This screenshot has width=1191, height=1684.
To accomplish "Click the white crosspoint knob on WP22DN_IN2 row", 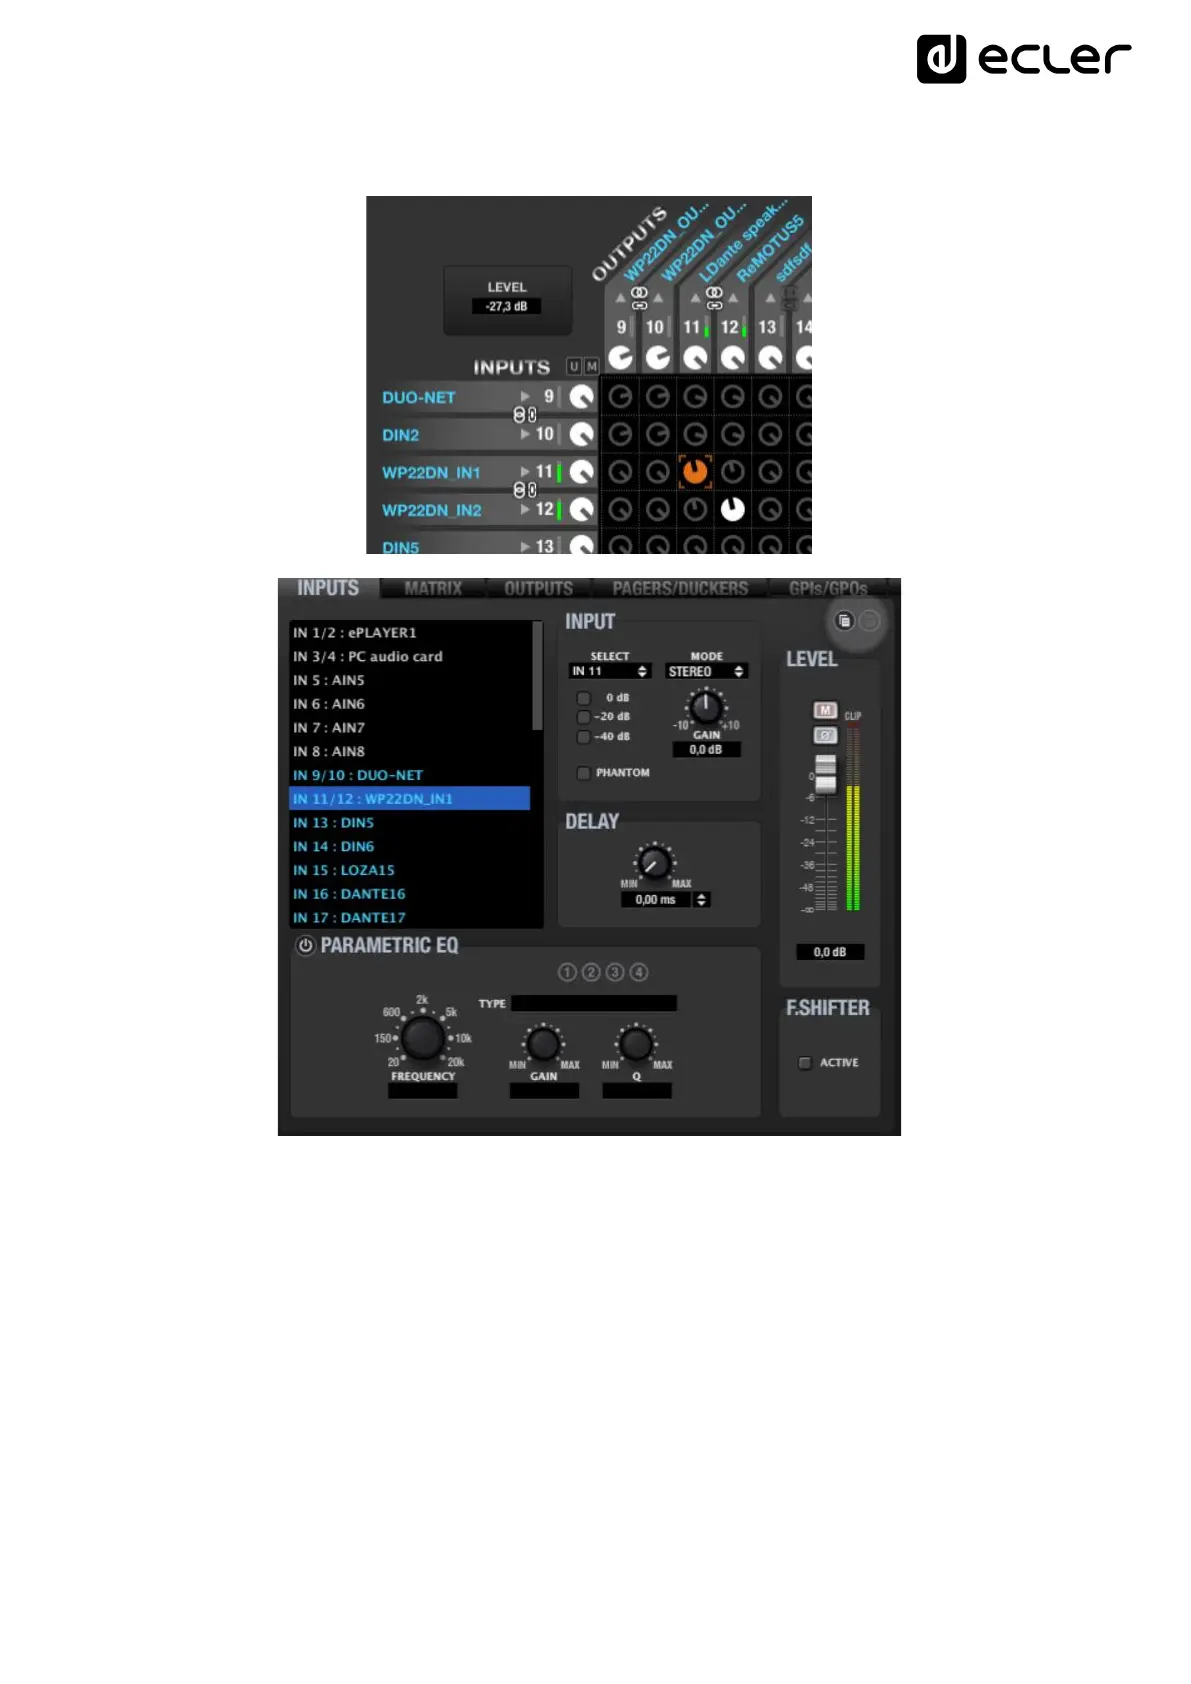I will [x=732, y=509].
